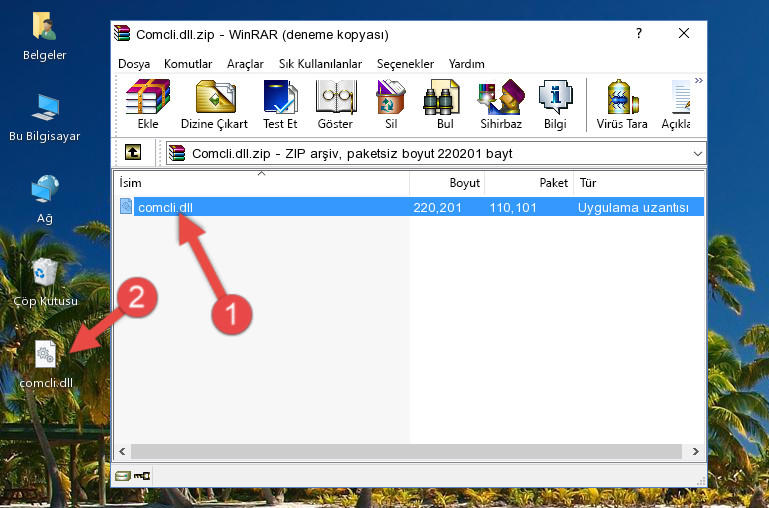Click the WinRAR title bar icon
The width and height of the screenshot is (769, 508).
pos(122,33)
